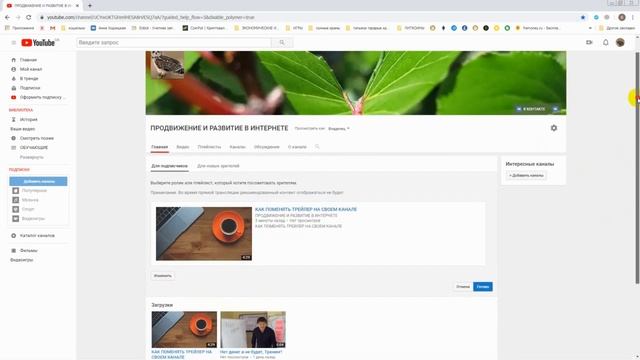Switch to the Каналы channel tab
The height and width of the screenshot is (360, 640).
click(x=237, y=147)
